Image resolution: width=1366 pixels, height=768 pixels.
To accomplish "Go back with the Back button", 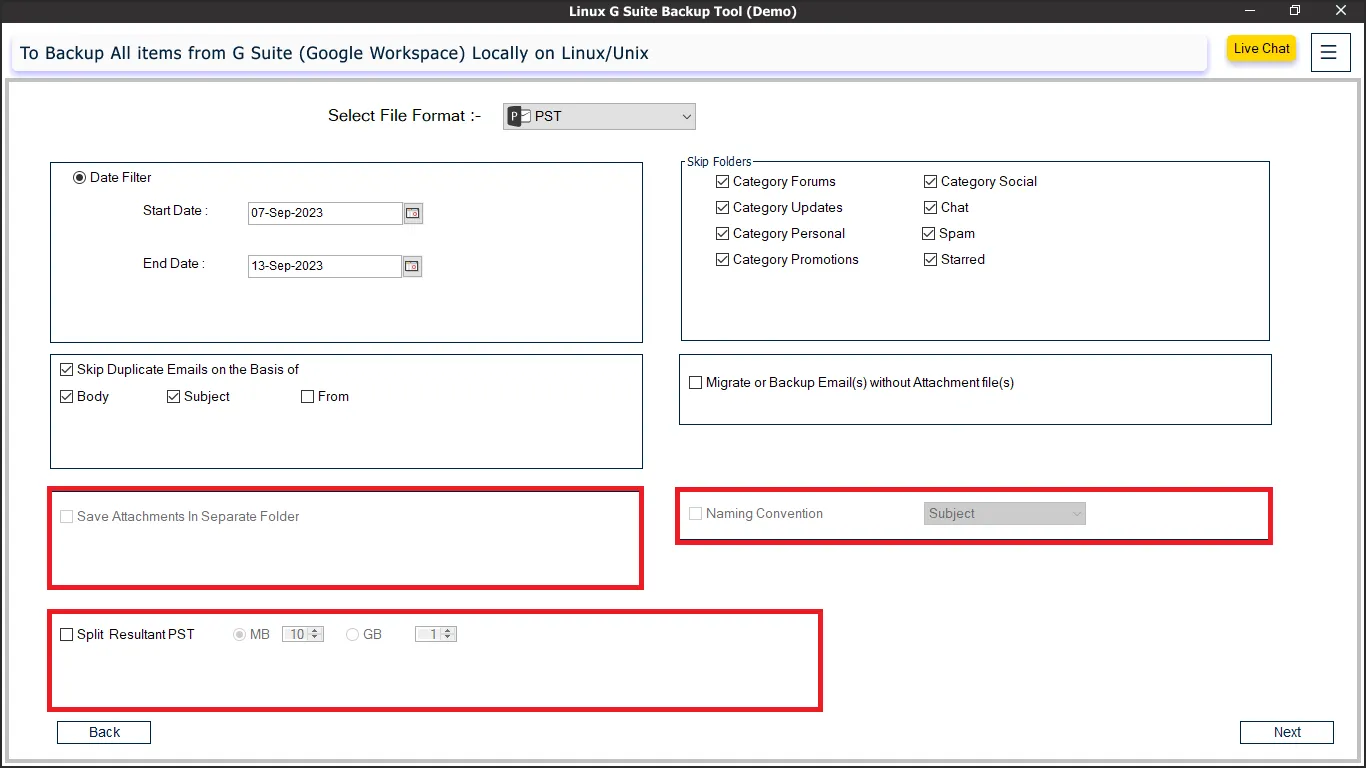I will pyautogui.click(x=104, y=732).
